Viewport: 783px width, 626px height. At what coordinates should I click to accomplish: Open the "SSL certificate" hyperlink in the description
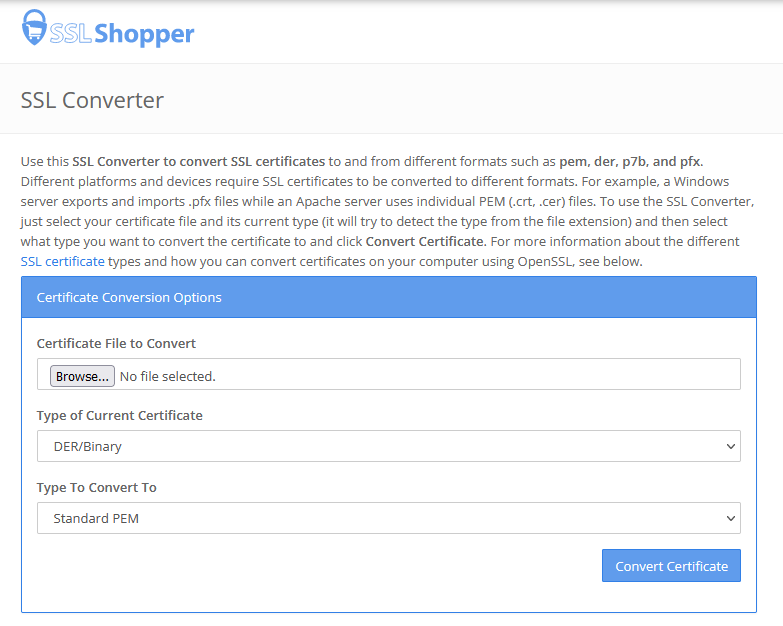[x=62, y=261]
